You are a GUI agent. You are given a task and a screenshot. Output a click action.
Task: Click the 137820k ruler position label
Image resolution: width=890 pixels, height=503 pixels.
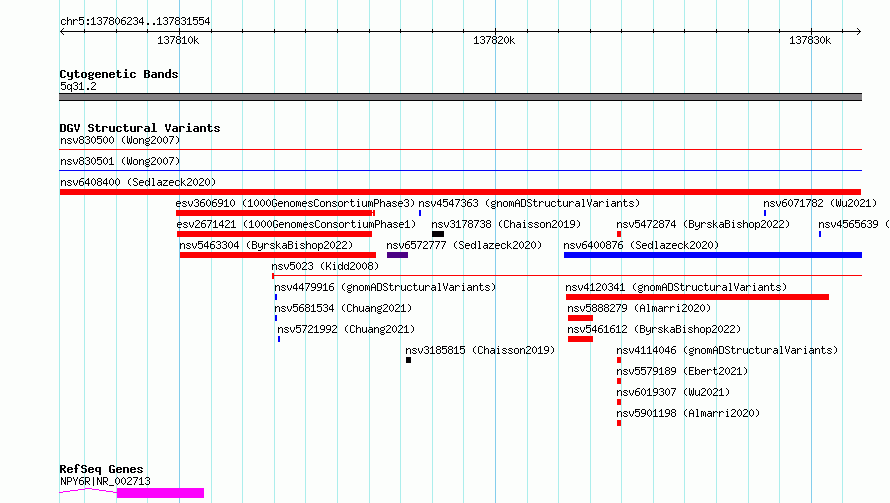[x=494, y=40]
